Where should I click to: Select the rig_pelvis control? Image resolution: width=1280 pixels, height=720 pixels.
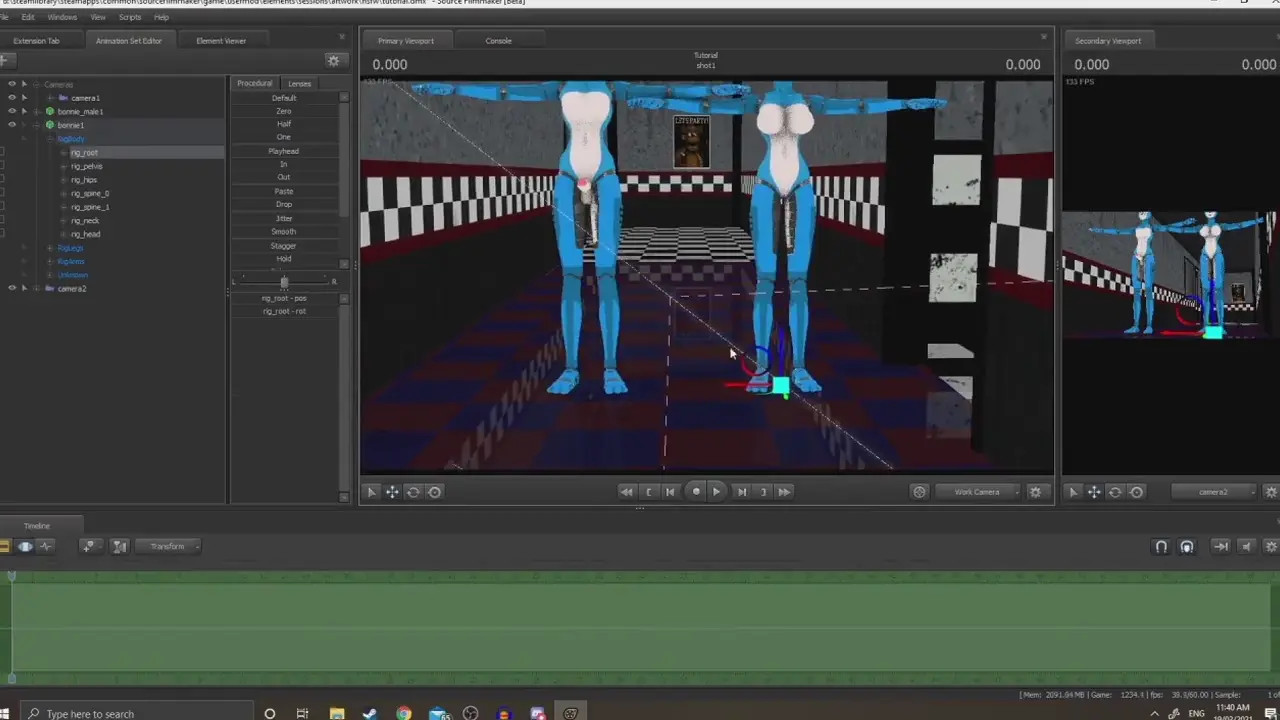[x=87, y=166]
